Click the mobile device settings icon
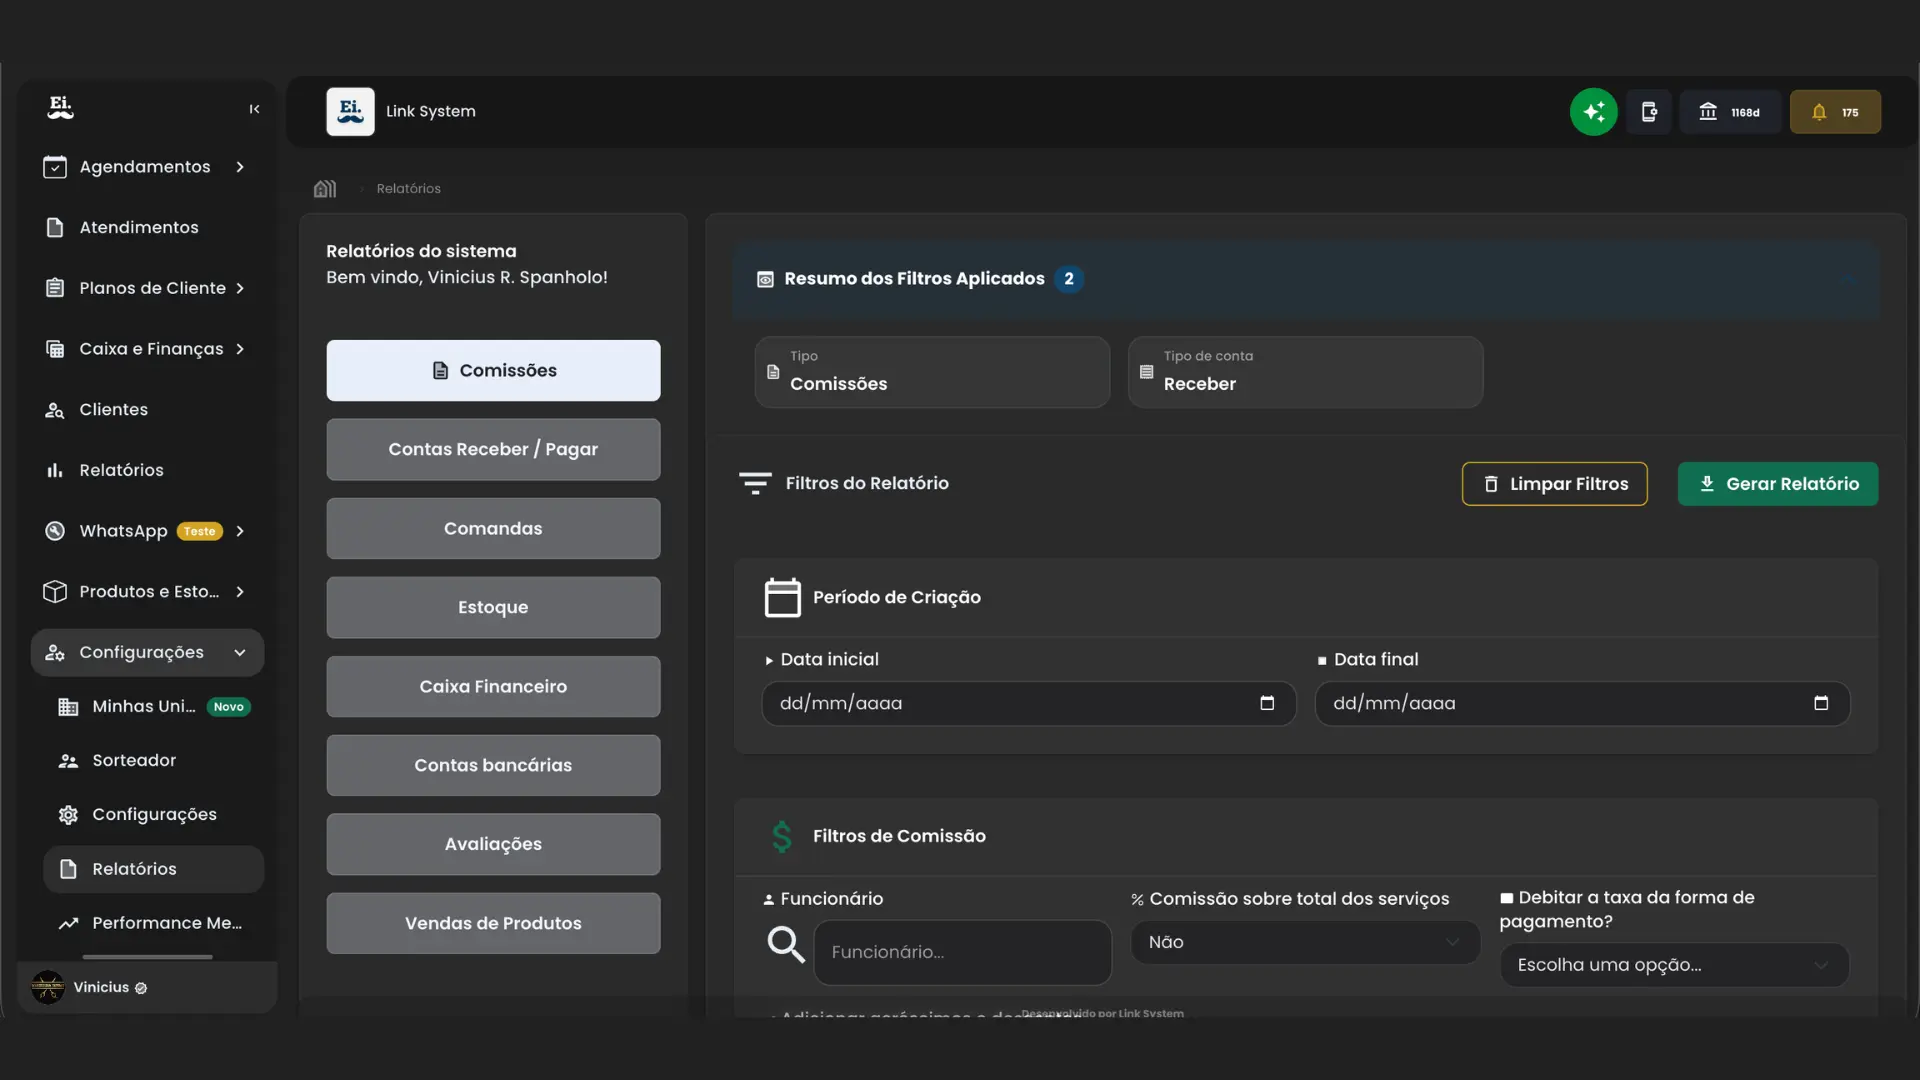The height and width of the screenshot is (1080, 1920). coord(1648,111)
